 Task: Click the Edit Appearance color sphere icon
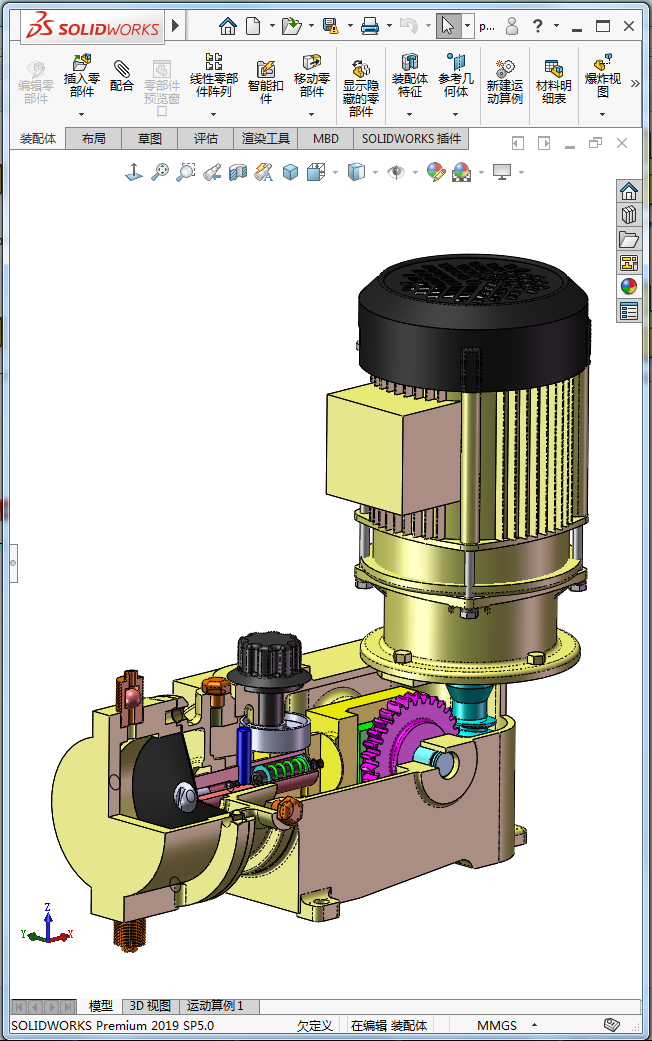coord(435,173)
